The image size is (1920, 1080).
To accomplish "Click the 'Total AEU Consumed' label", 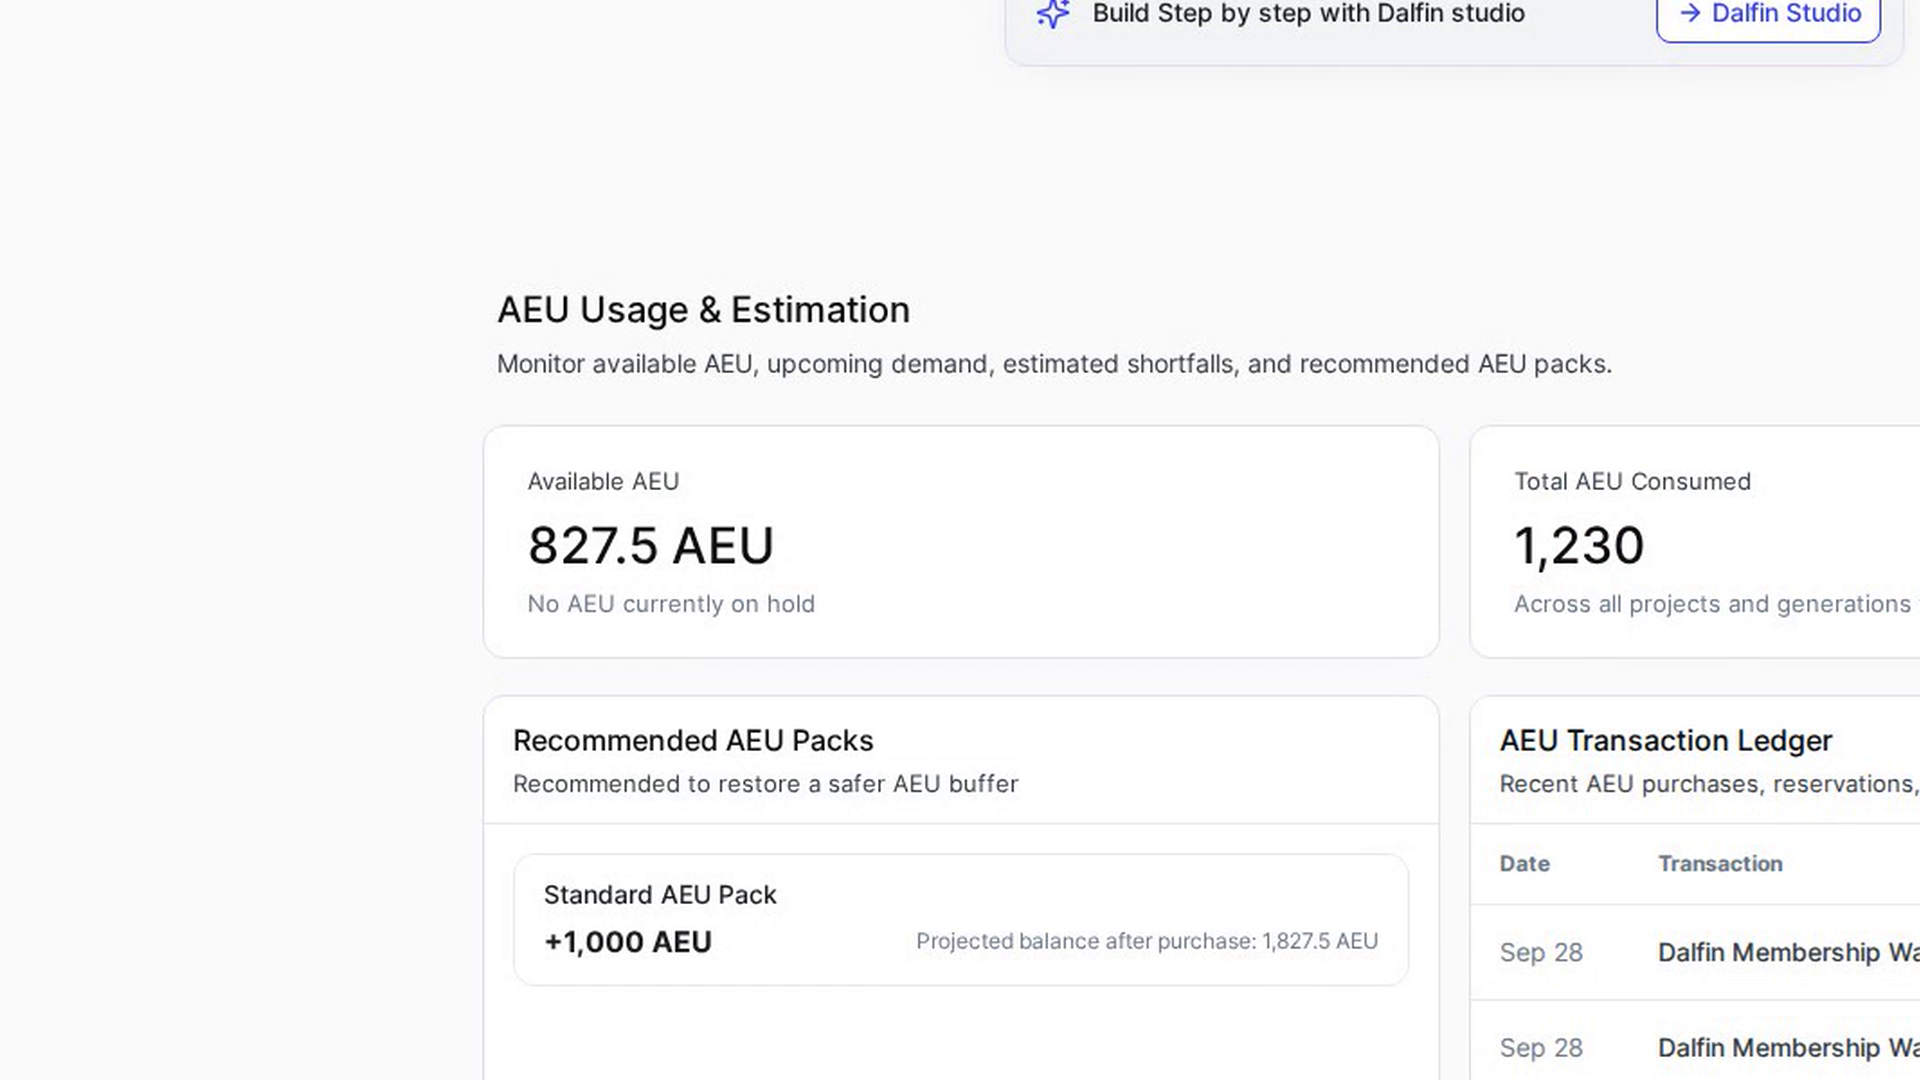I will tap(1632, 482).
